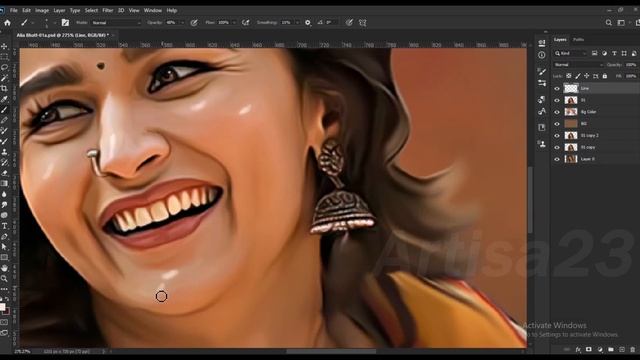
Task: Hide the 01 copy 2 layer
Action: click(x=557, y=136)
